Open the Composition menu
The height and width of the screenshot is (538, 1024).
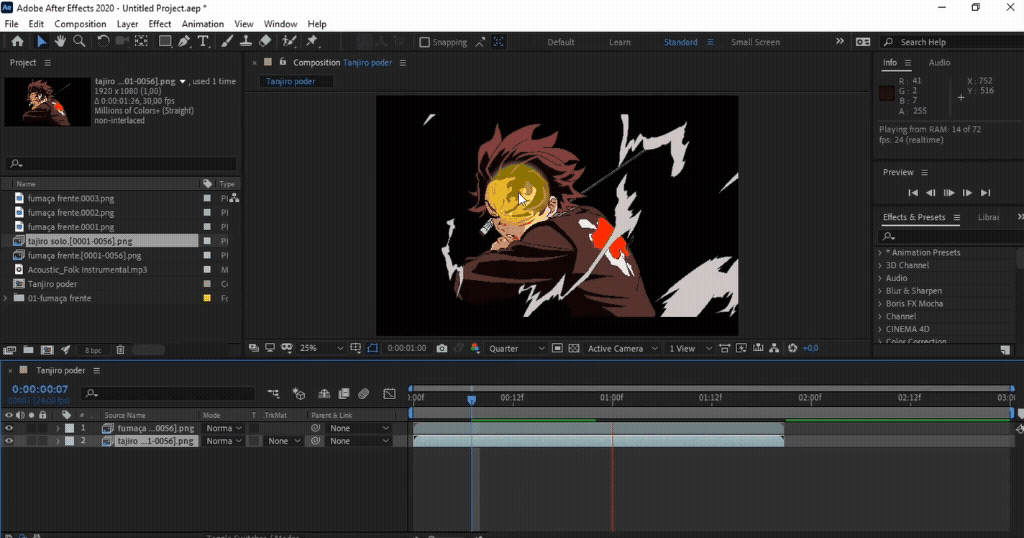click(80, 24)
